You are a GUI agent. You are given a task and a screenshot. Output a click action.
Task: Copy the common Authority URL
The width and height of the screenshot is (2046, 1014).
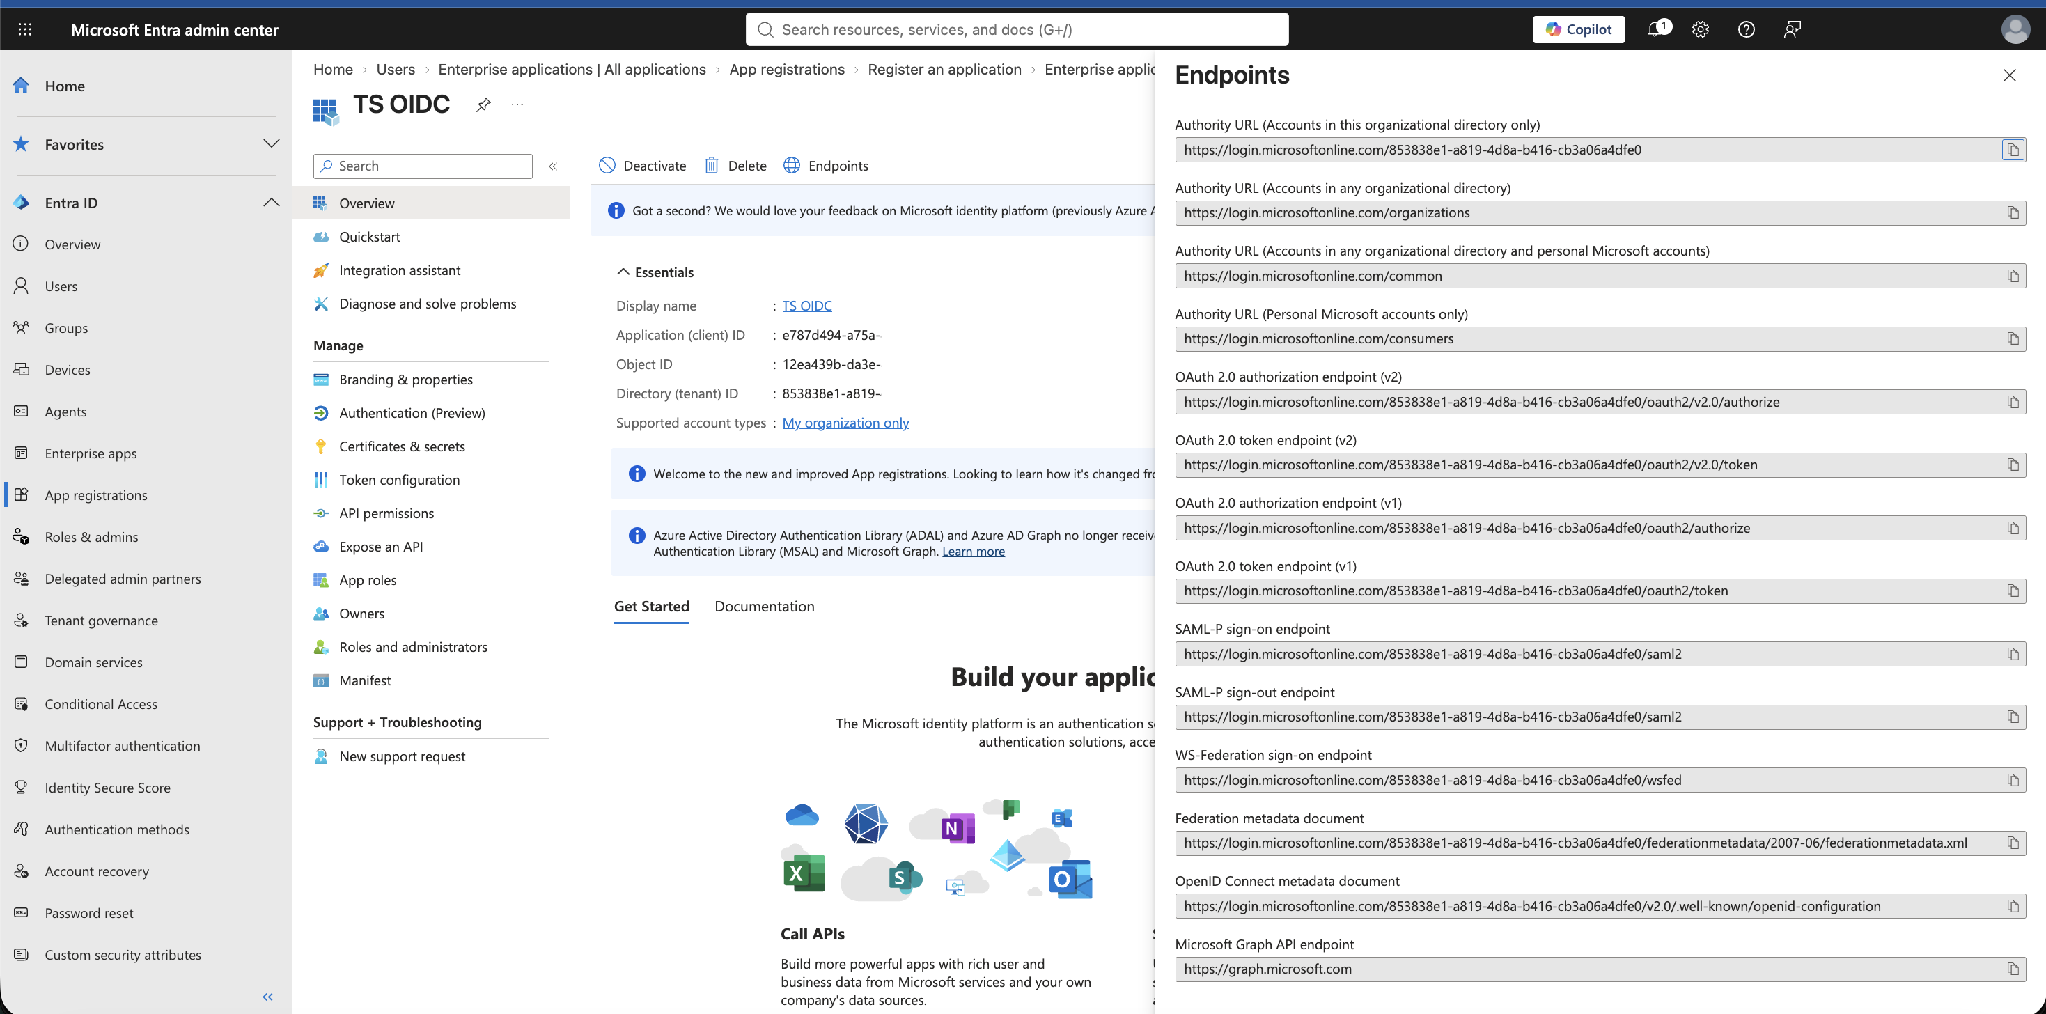pos(2013,276)
